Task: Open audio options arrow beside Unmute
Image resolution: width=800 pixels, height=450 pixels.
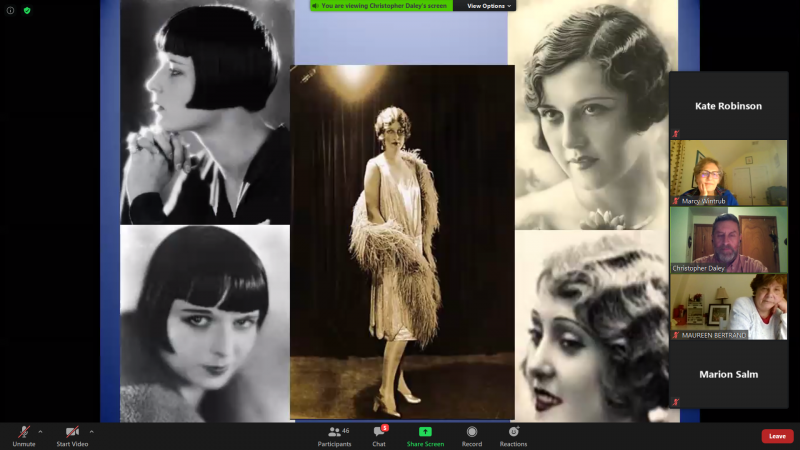Action: (40, 432)
